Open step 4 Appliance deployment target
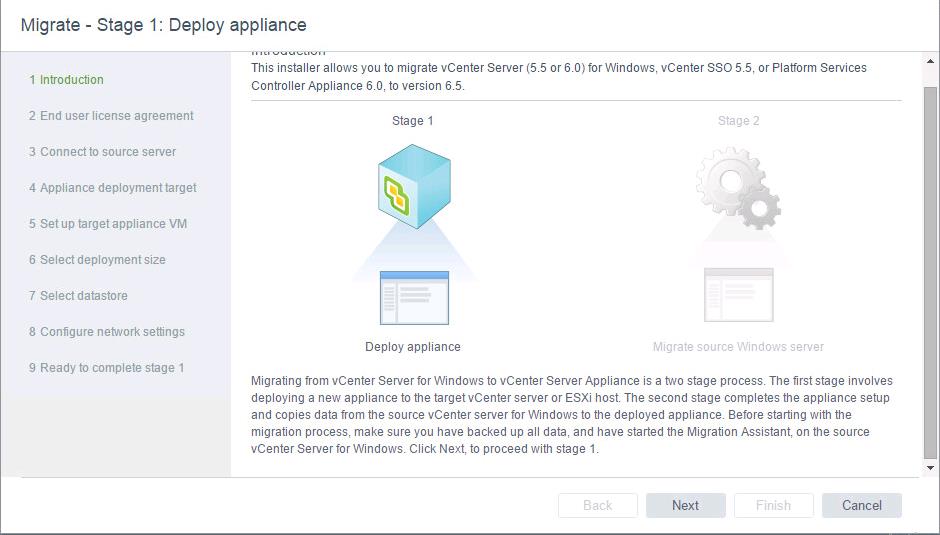This screenshot has width=940, height=535. coord(113,188)
